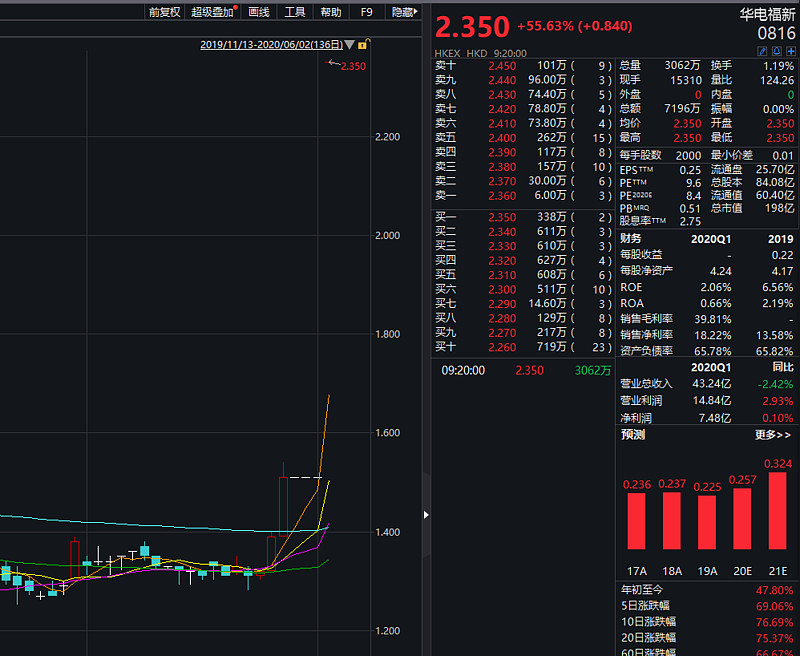Expand the date range dropdown triangle

click(349, 45)
